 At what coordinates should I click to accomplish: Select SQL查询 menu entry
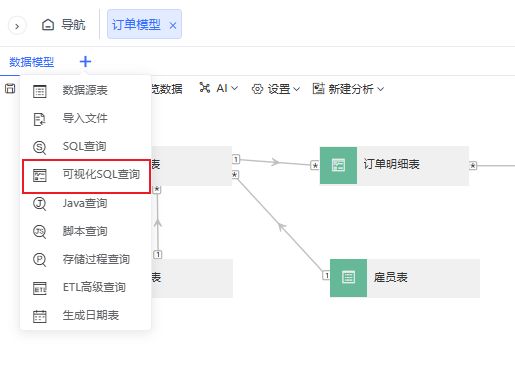pyautogui.click(x=85, y=146)
